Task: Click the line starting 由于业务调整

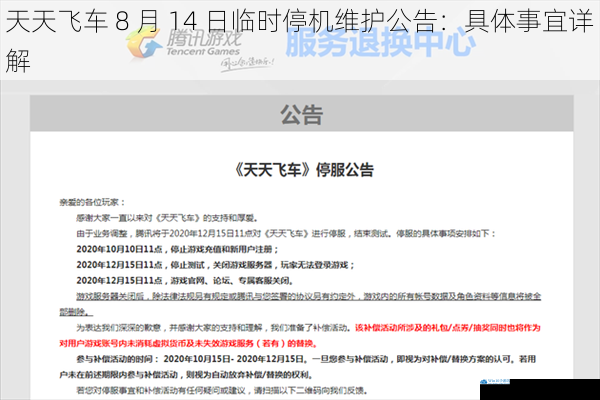Action: point(286,233)
